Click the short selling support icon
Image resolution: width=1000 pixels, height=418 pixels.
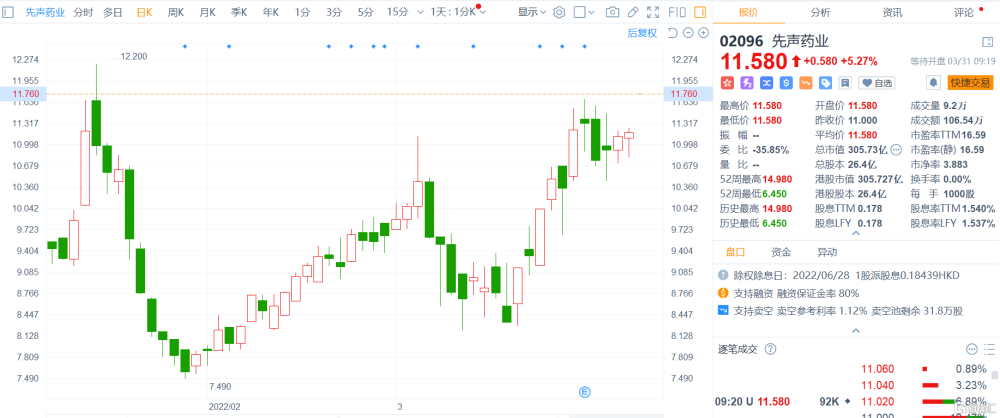tap(723, 311)
